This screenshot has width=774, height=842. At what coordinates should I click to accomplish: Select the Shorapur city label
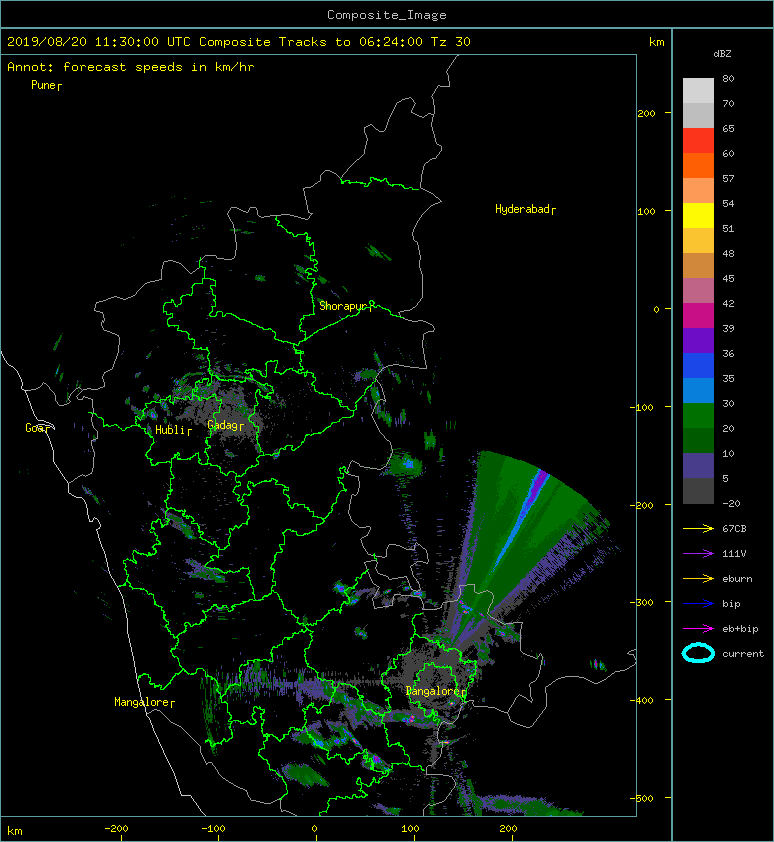[345, 306]
